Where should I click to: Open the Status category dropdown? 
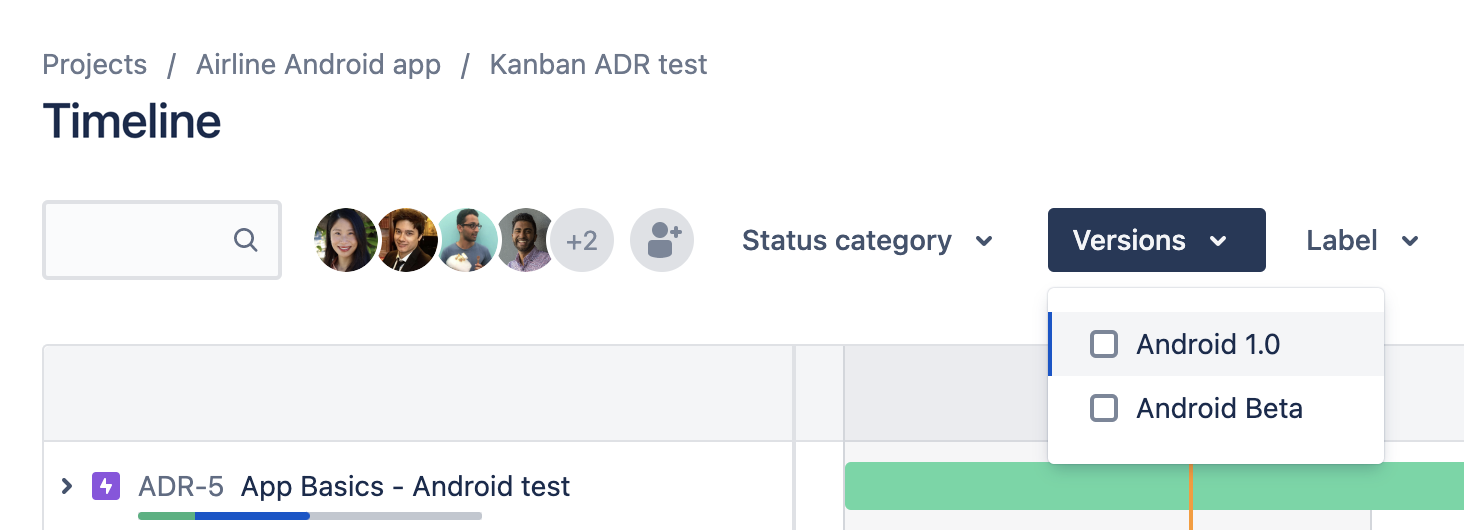coord(867,241)
